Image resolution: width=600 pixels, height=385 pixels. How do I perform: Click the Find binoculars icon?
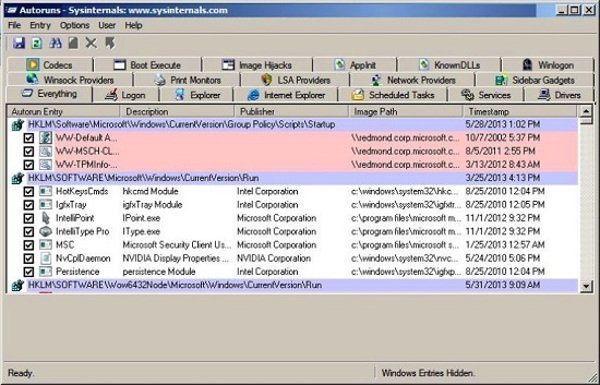55,43
